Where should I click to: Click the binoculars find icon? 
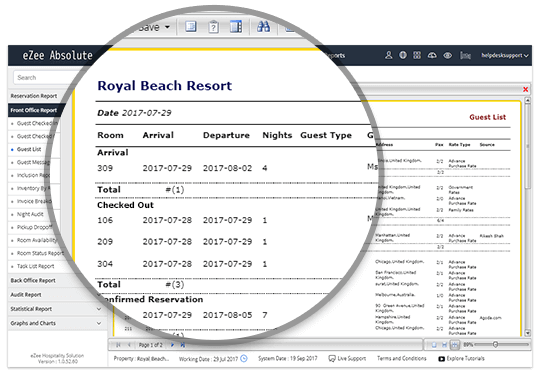pyautogui.click(x=263, y=27)
